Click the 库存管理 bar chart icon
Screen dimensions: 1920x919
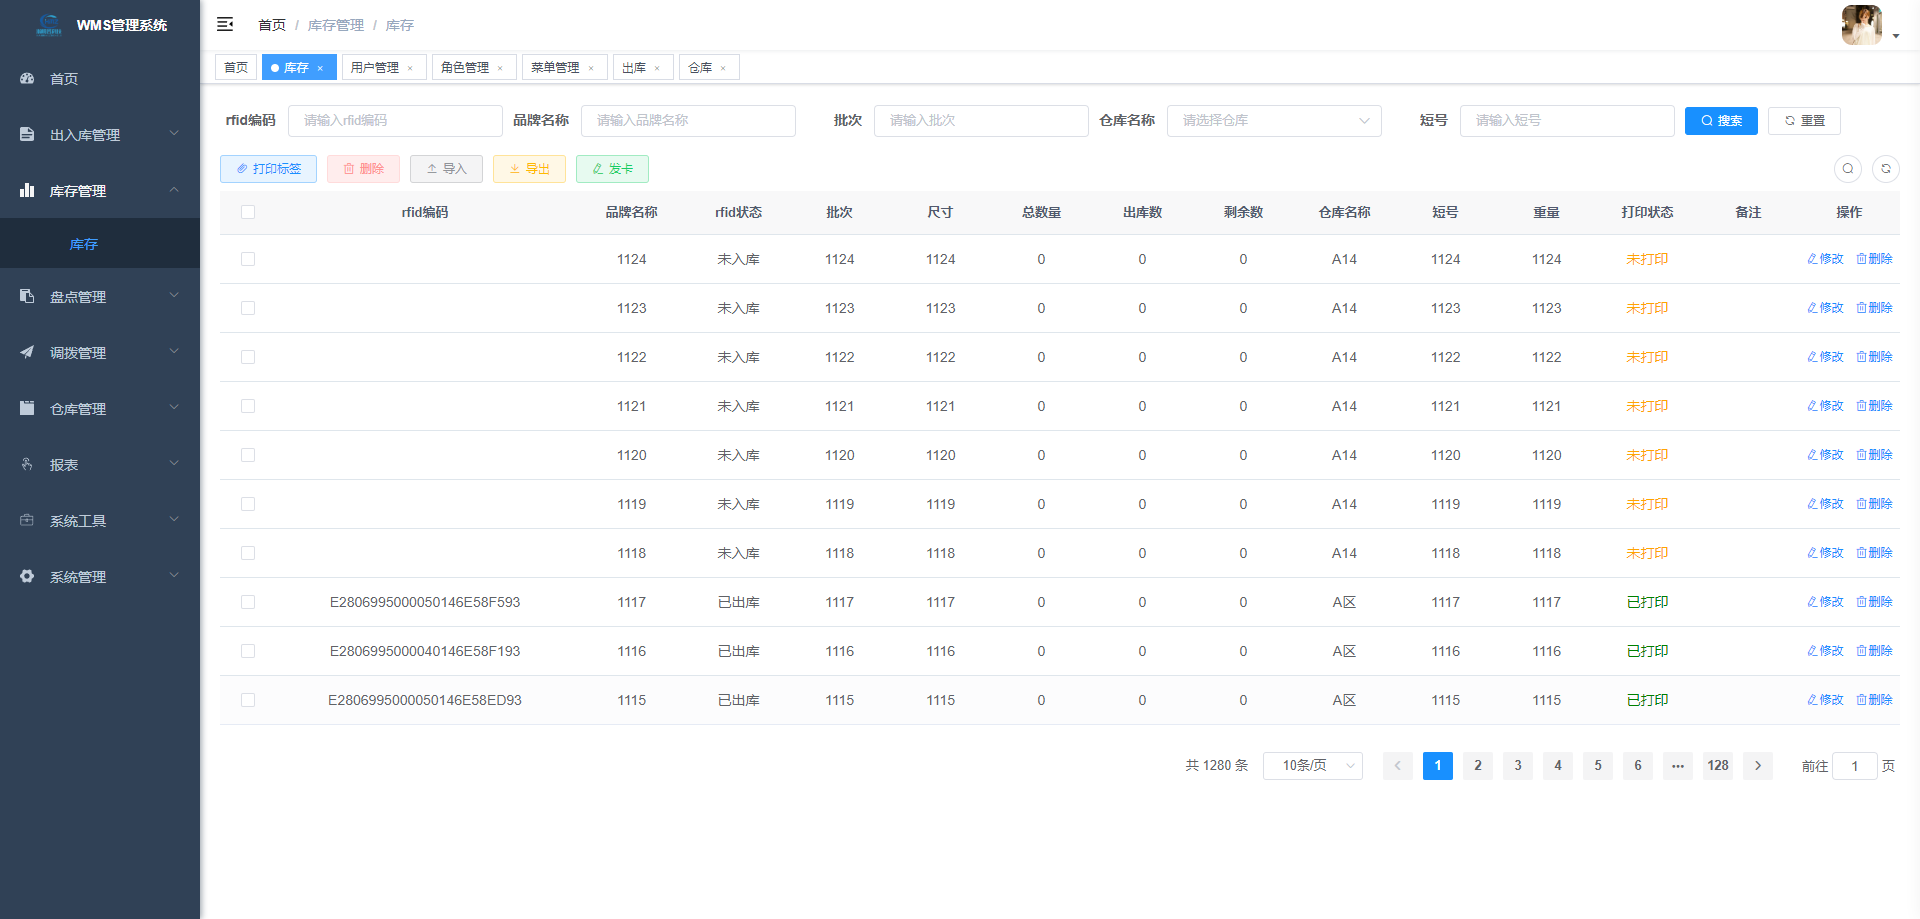pos(27,190)
